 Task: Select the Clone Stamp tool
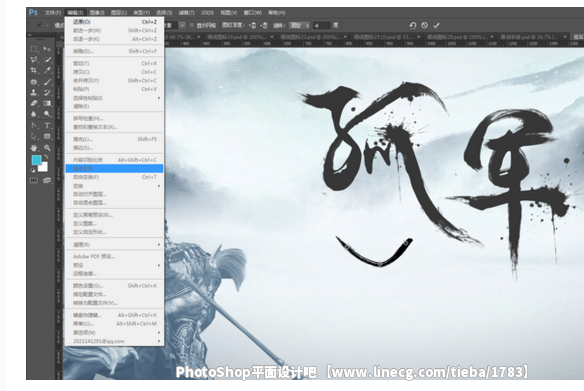[x=34, y=92]
